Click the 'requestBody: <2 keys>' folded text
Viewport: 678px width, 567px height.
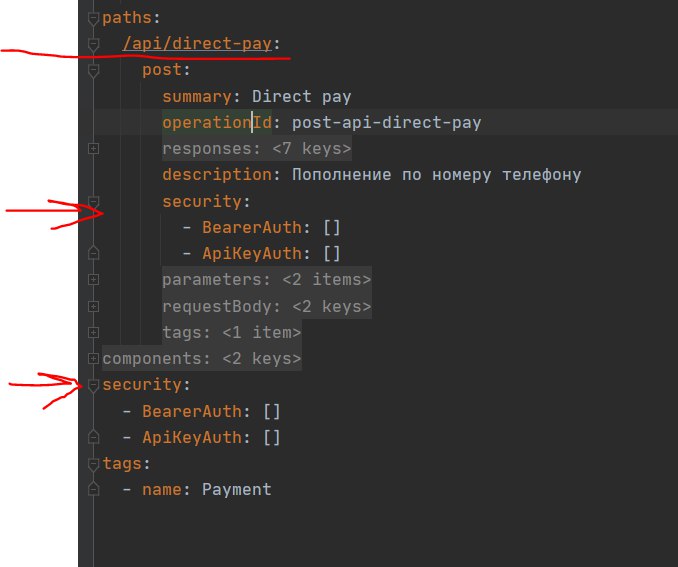coord(267,306)
